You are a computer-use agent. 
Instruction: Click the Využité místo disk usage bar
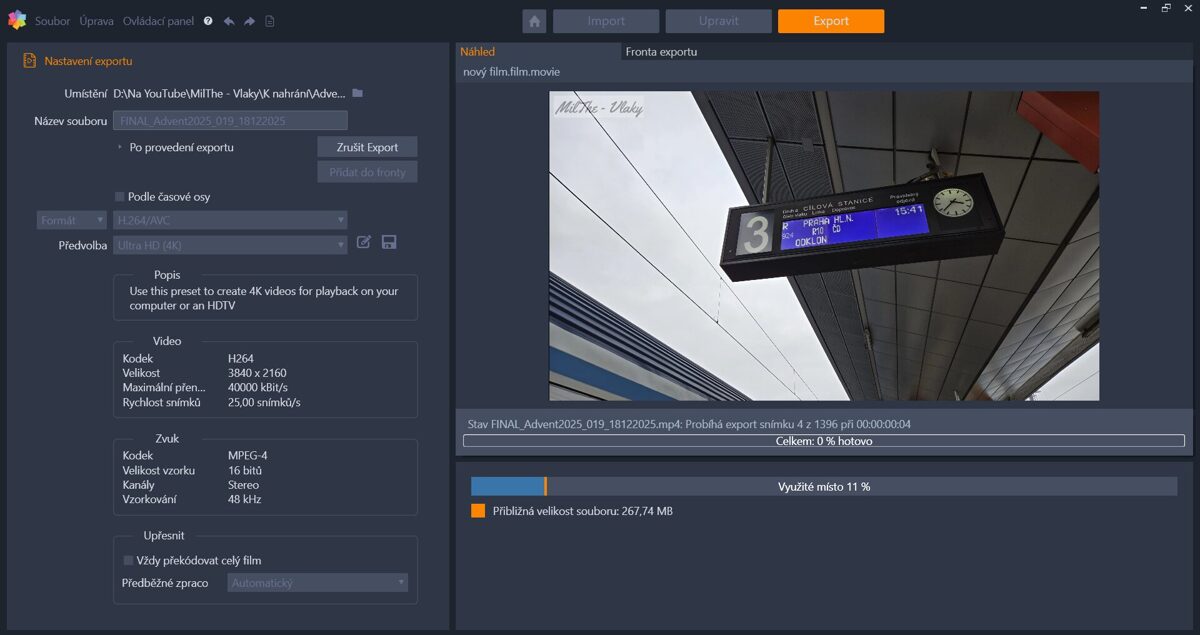(823, 487)
